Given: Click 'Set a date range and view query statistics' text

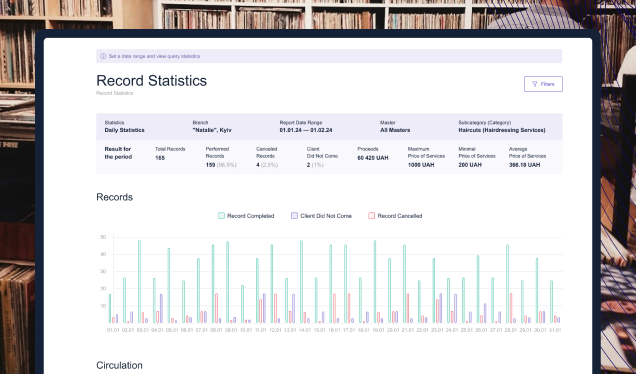Looking at the screenshot, I should pos(154,56).
